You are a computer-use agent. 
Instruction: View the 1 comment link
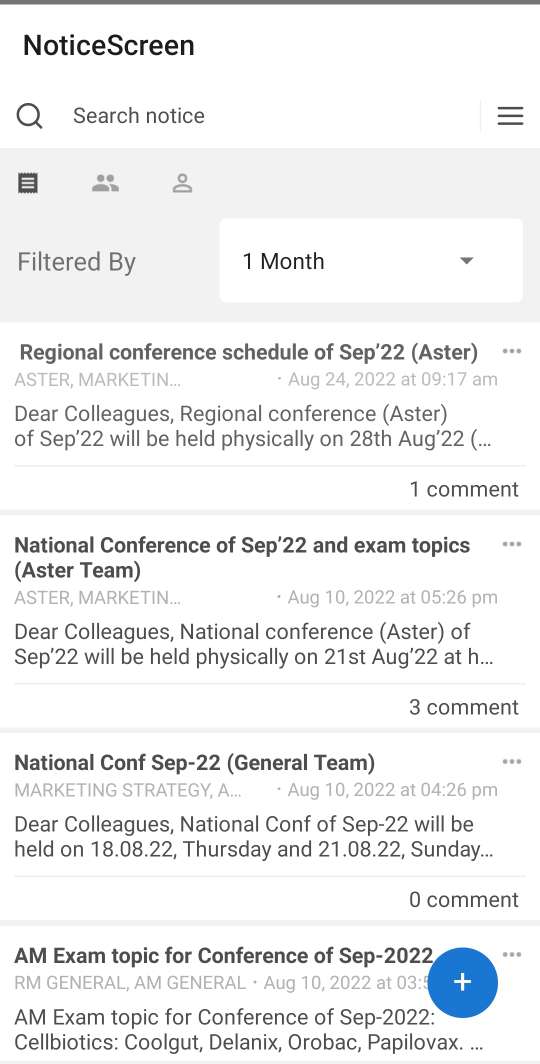[464, 489]
